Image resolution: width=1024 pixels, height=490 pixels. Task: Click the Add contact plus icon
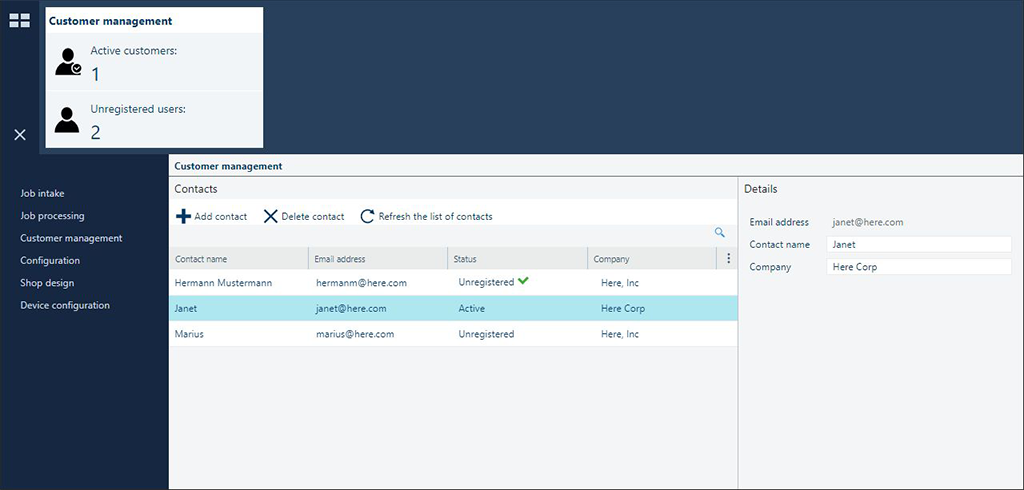[x=184, y=216]
